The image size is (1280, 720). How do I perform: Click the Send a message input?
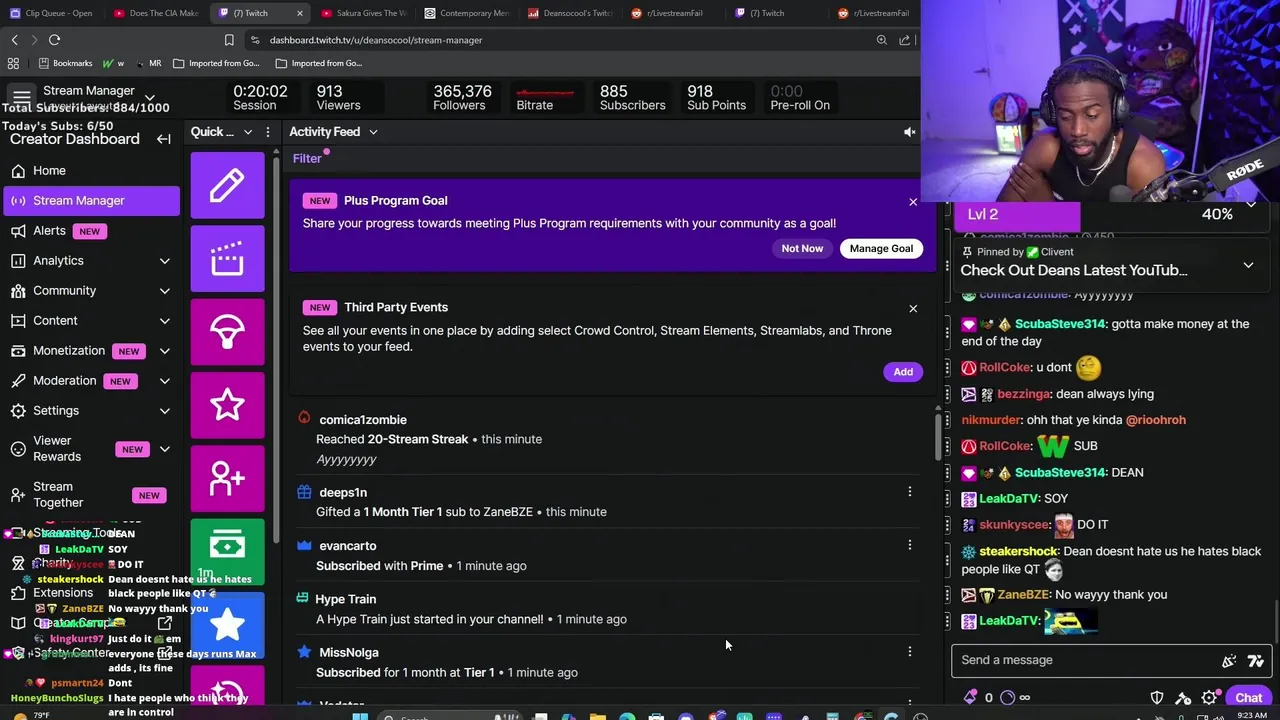coord(1085,660)
